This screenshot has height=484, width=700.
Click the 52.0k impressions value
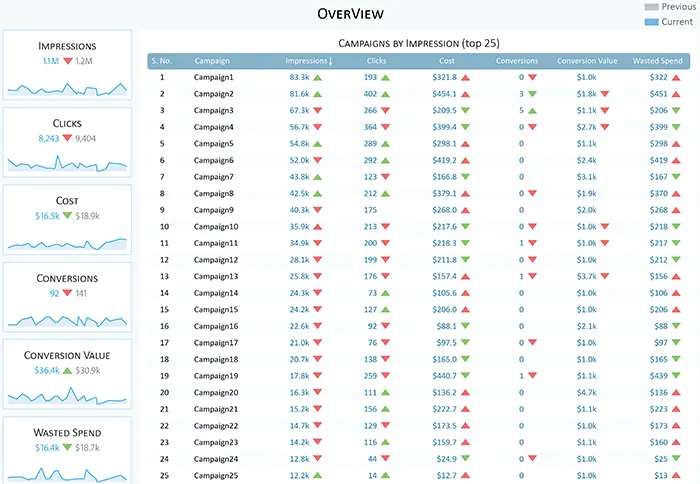point(299,160)
